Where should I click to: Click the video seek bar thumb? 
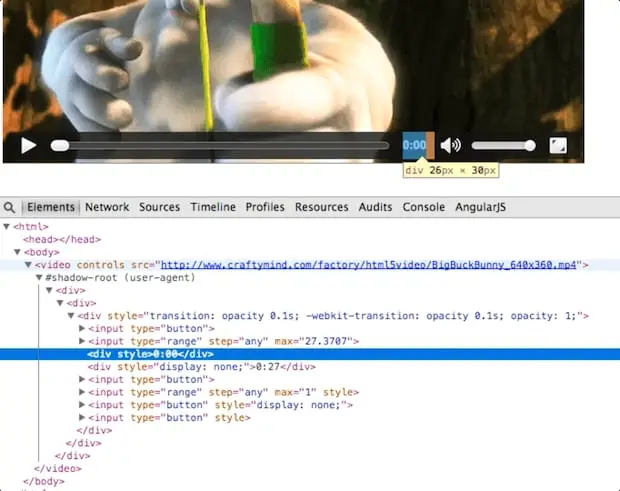tap(60, 145)
